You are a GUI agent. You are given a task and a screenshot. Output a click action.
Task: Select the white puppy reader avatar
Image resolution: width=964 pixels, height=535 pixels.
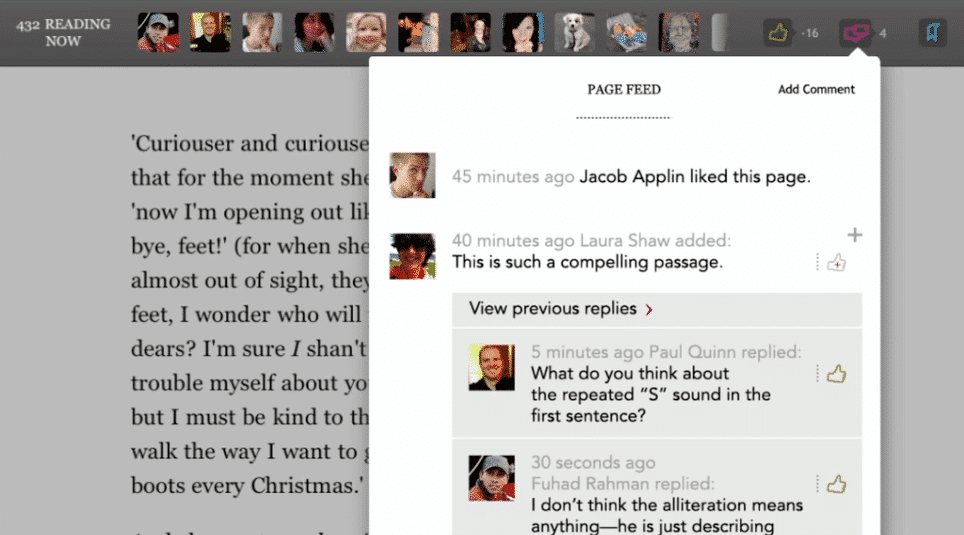[x=575, y=32]
